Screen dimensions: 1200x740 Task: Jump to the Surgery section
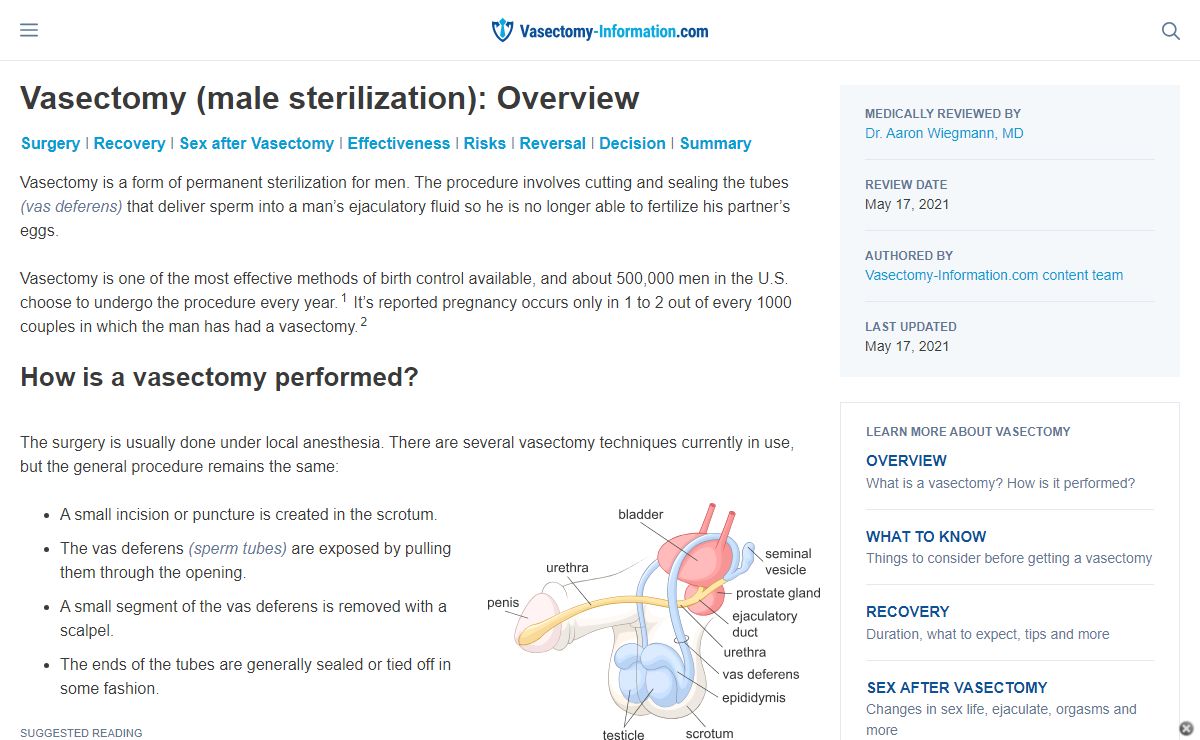click(x=50, y=143)
